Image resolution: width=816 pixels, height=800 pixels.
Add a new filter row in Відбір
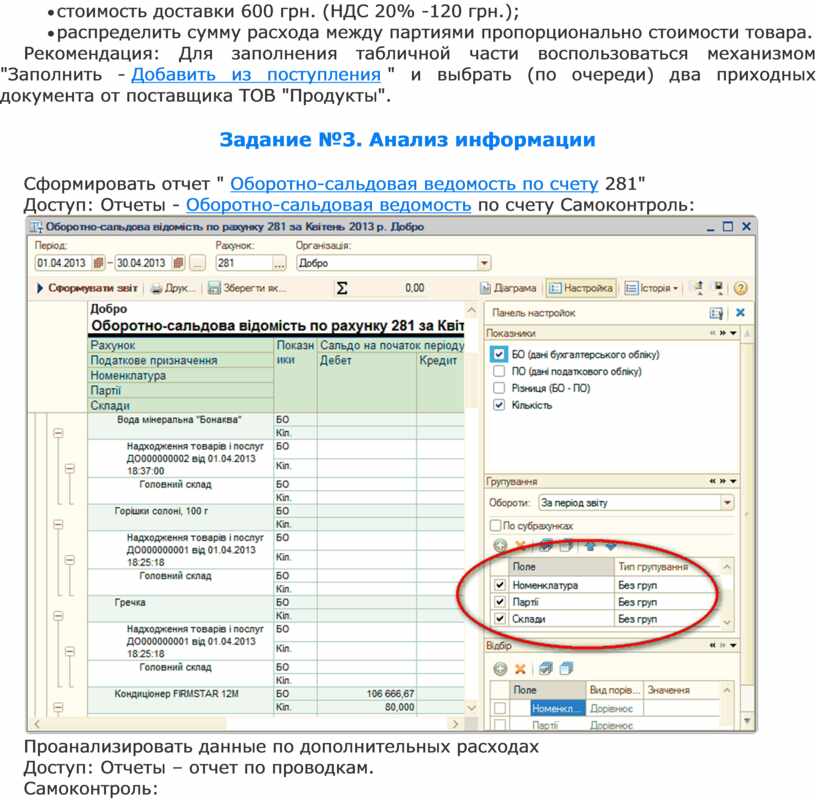click(500, 669)
